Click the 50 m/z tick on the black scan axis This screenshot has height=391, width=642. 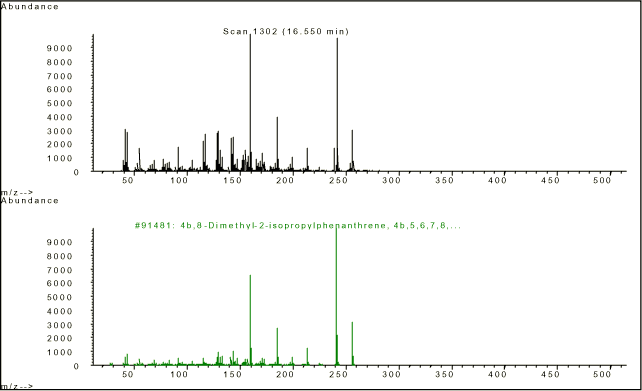pyautogui.click(x=129, y=180)
